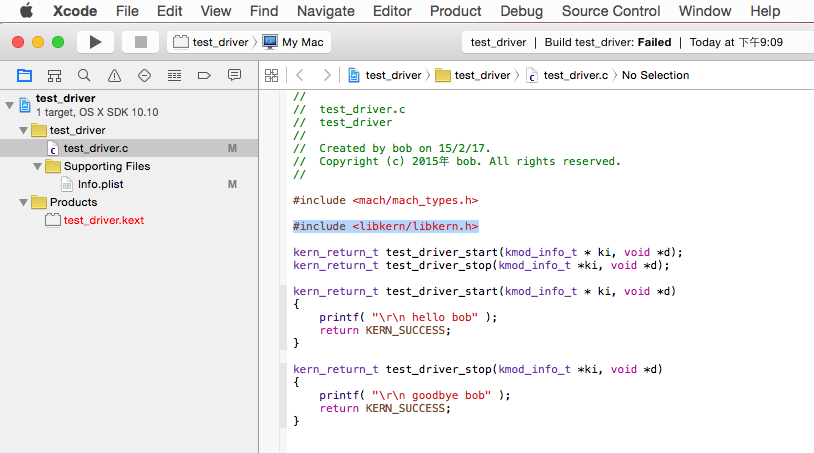Click the Copyright comment line
This screenshot has height=453, width=814.
(457, 161)
